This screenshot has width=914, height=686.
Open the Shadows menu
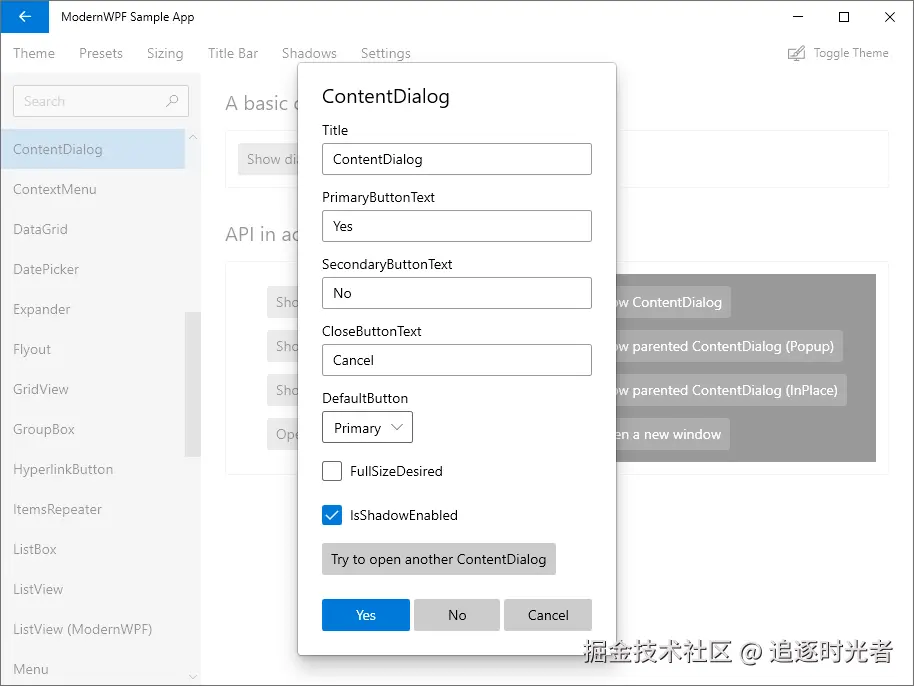coord(309,53)
